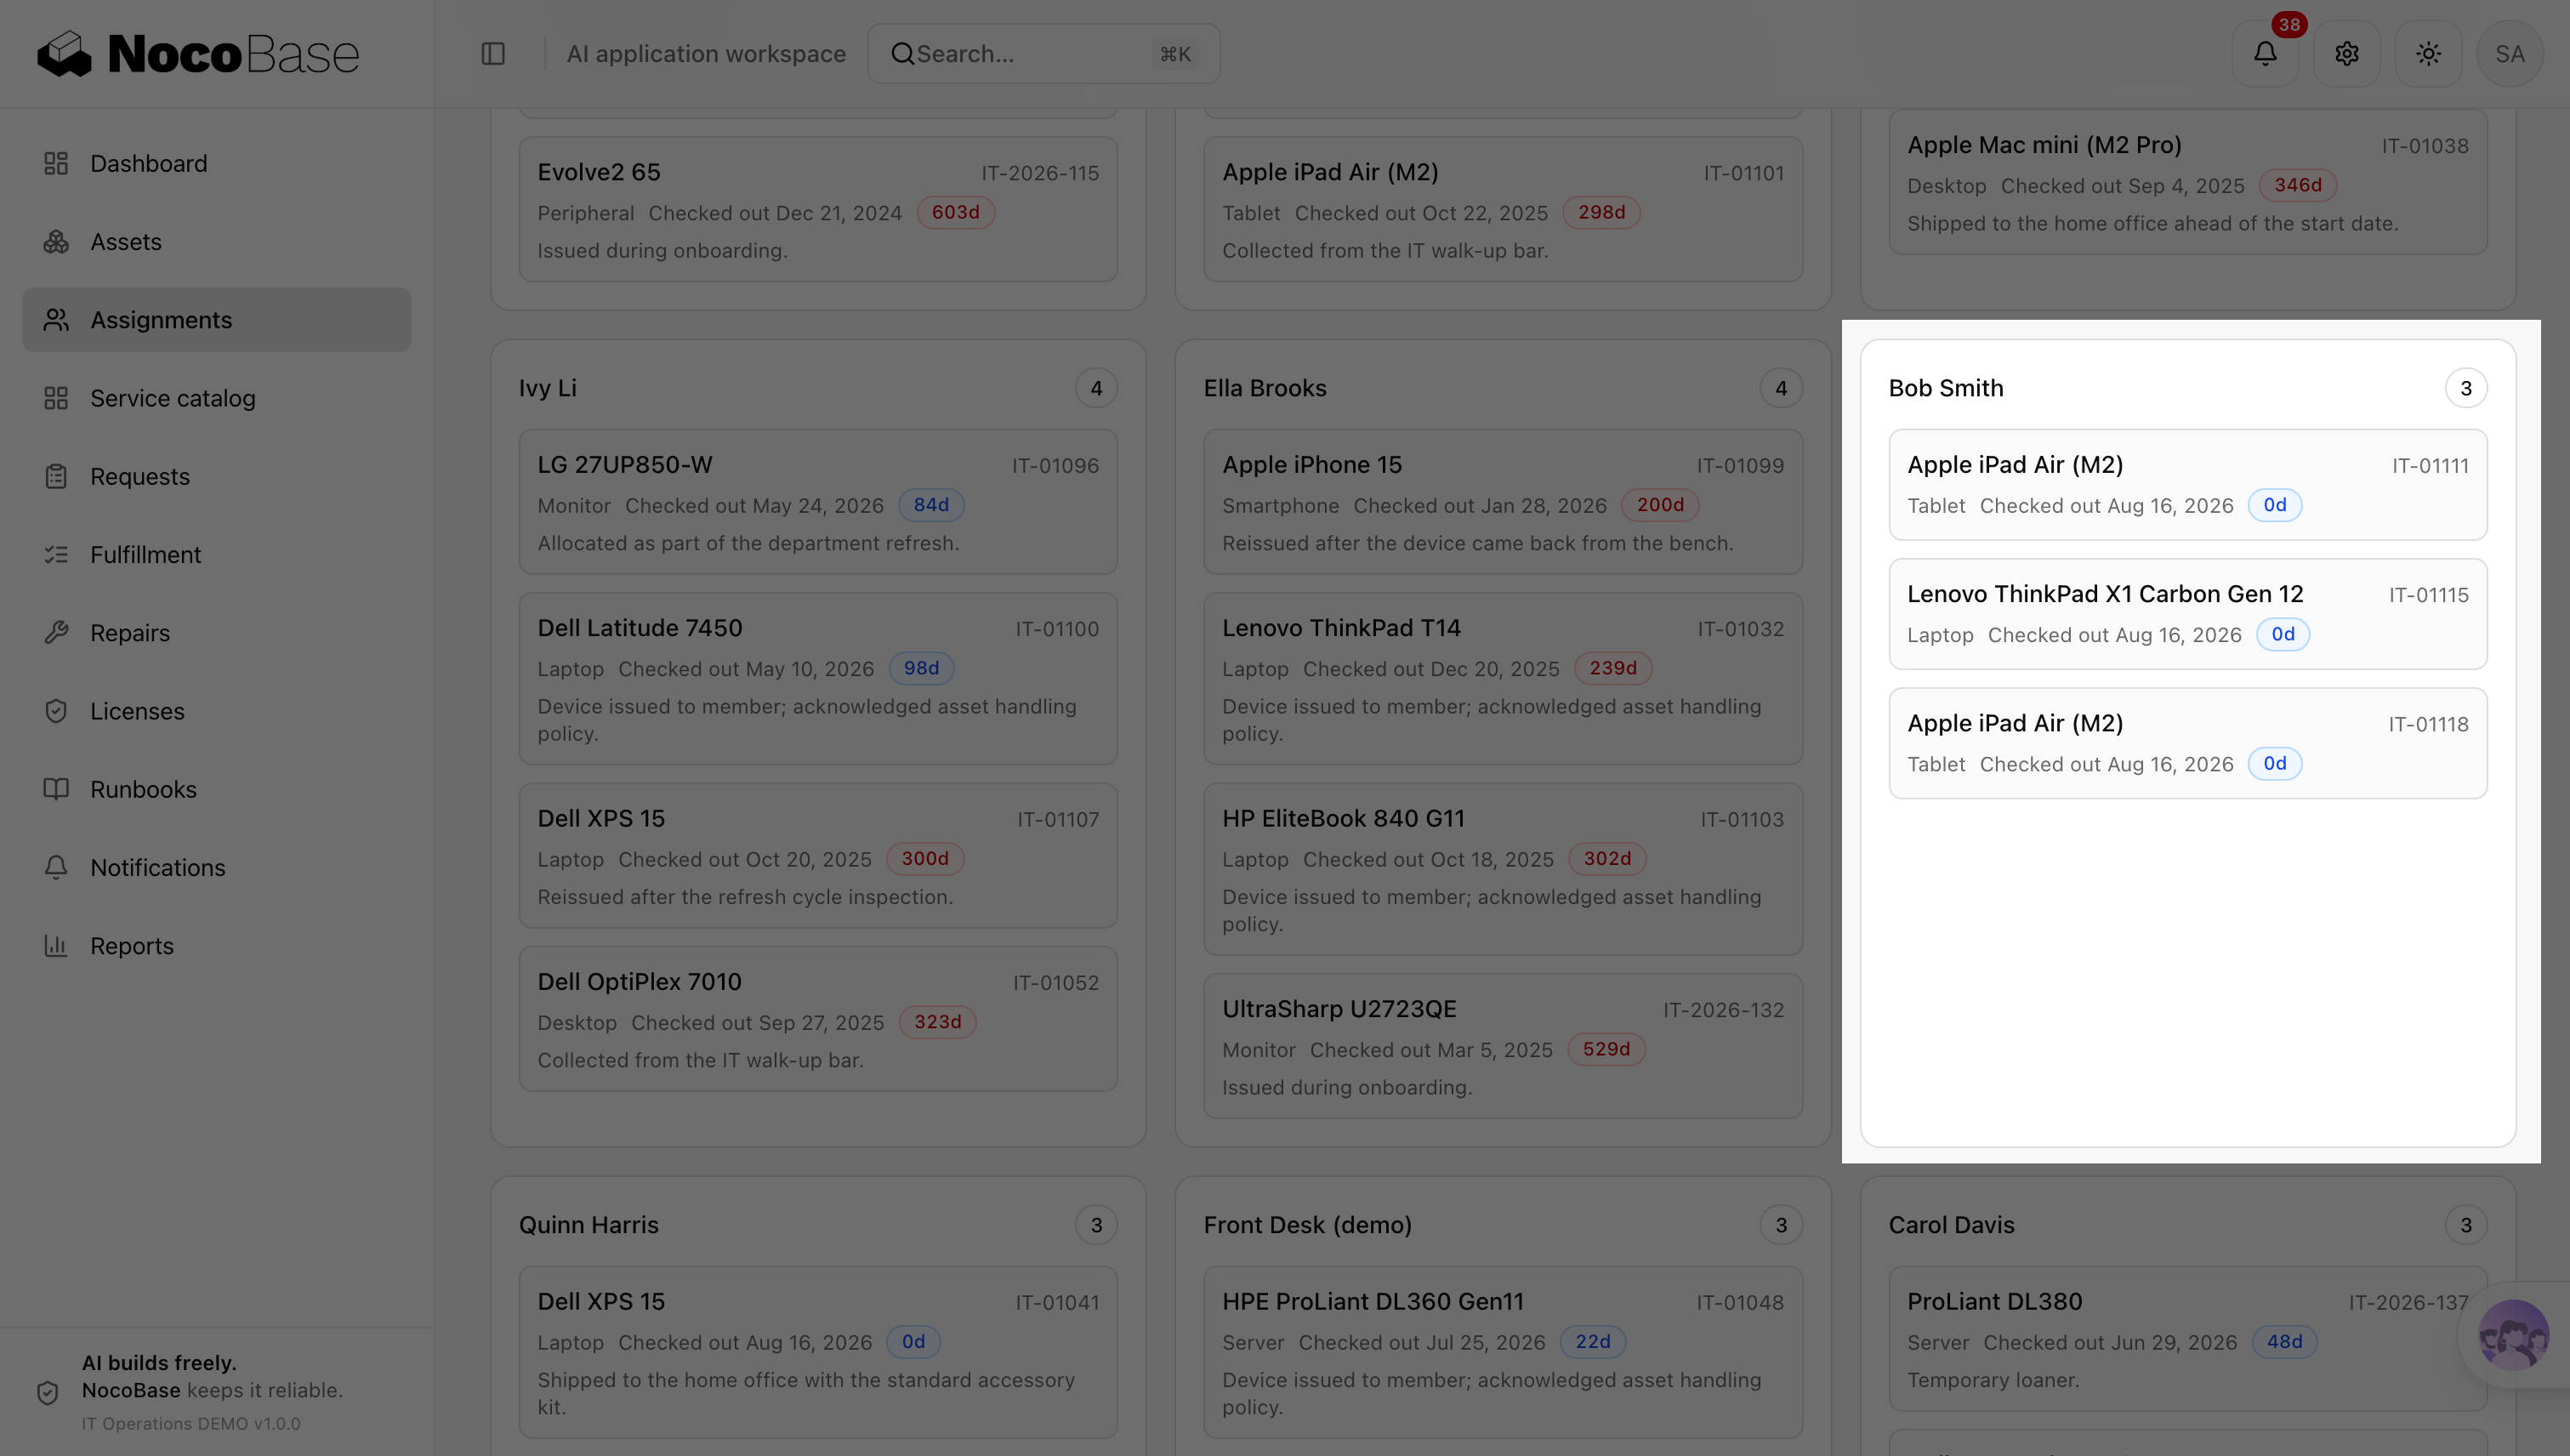The height and width of the screenshot is (1456, 2570).
Task: Click the 38 notification count badge
Action: pos(2289,24)
